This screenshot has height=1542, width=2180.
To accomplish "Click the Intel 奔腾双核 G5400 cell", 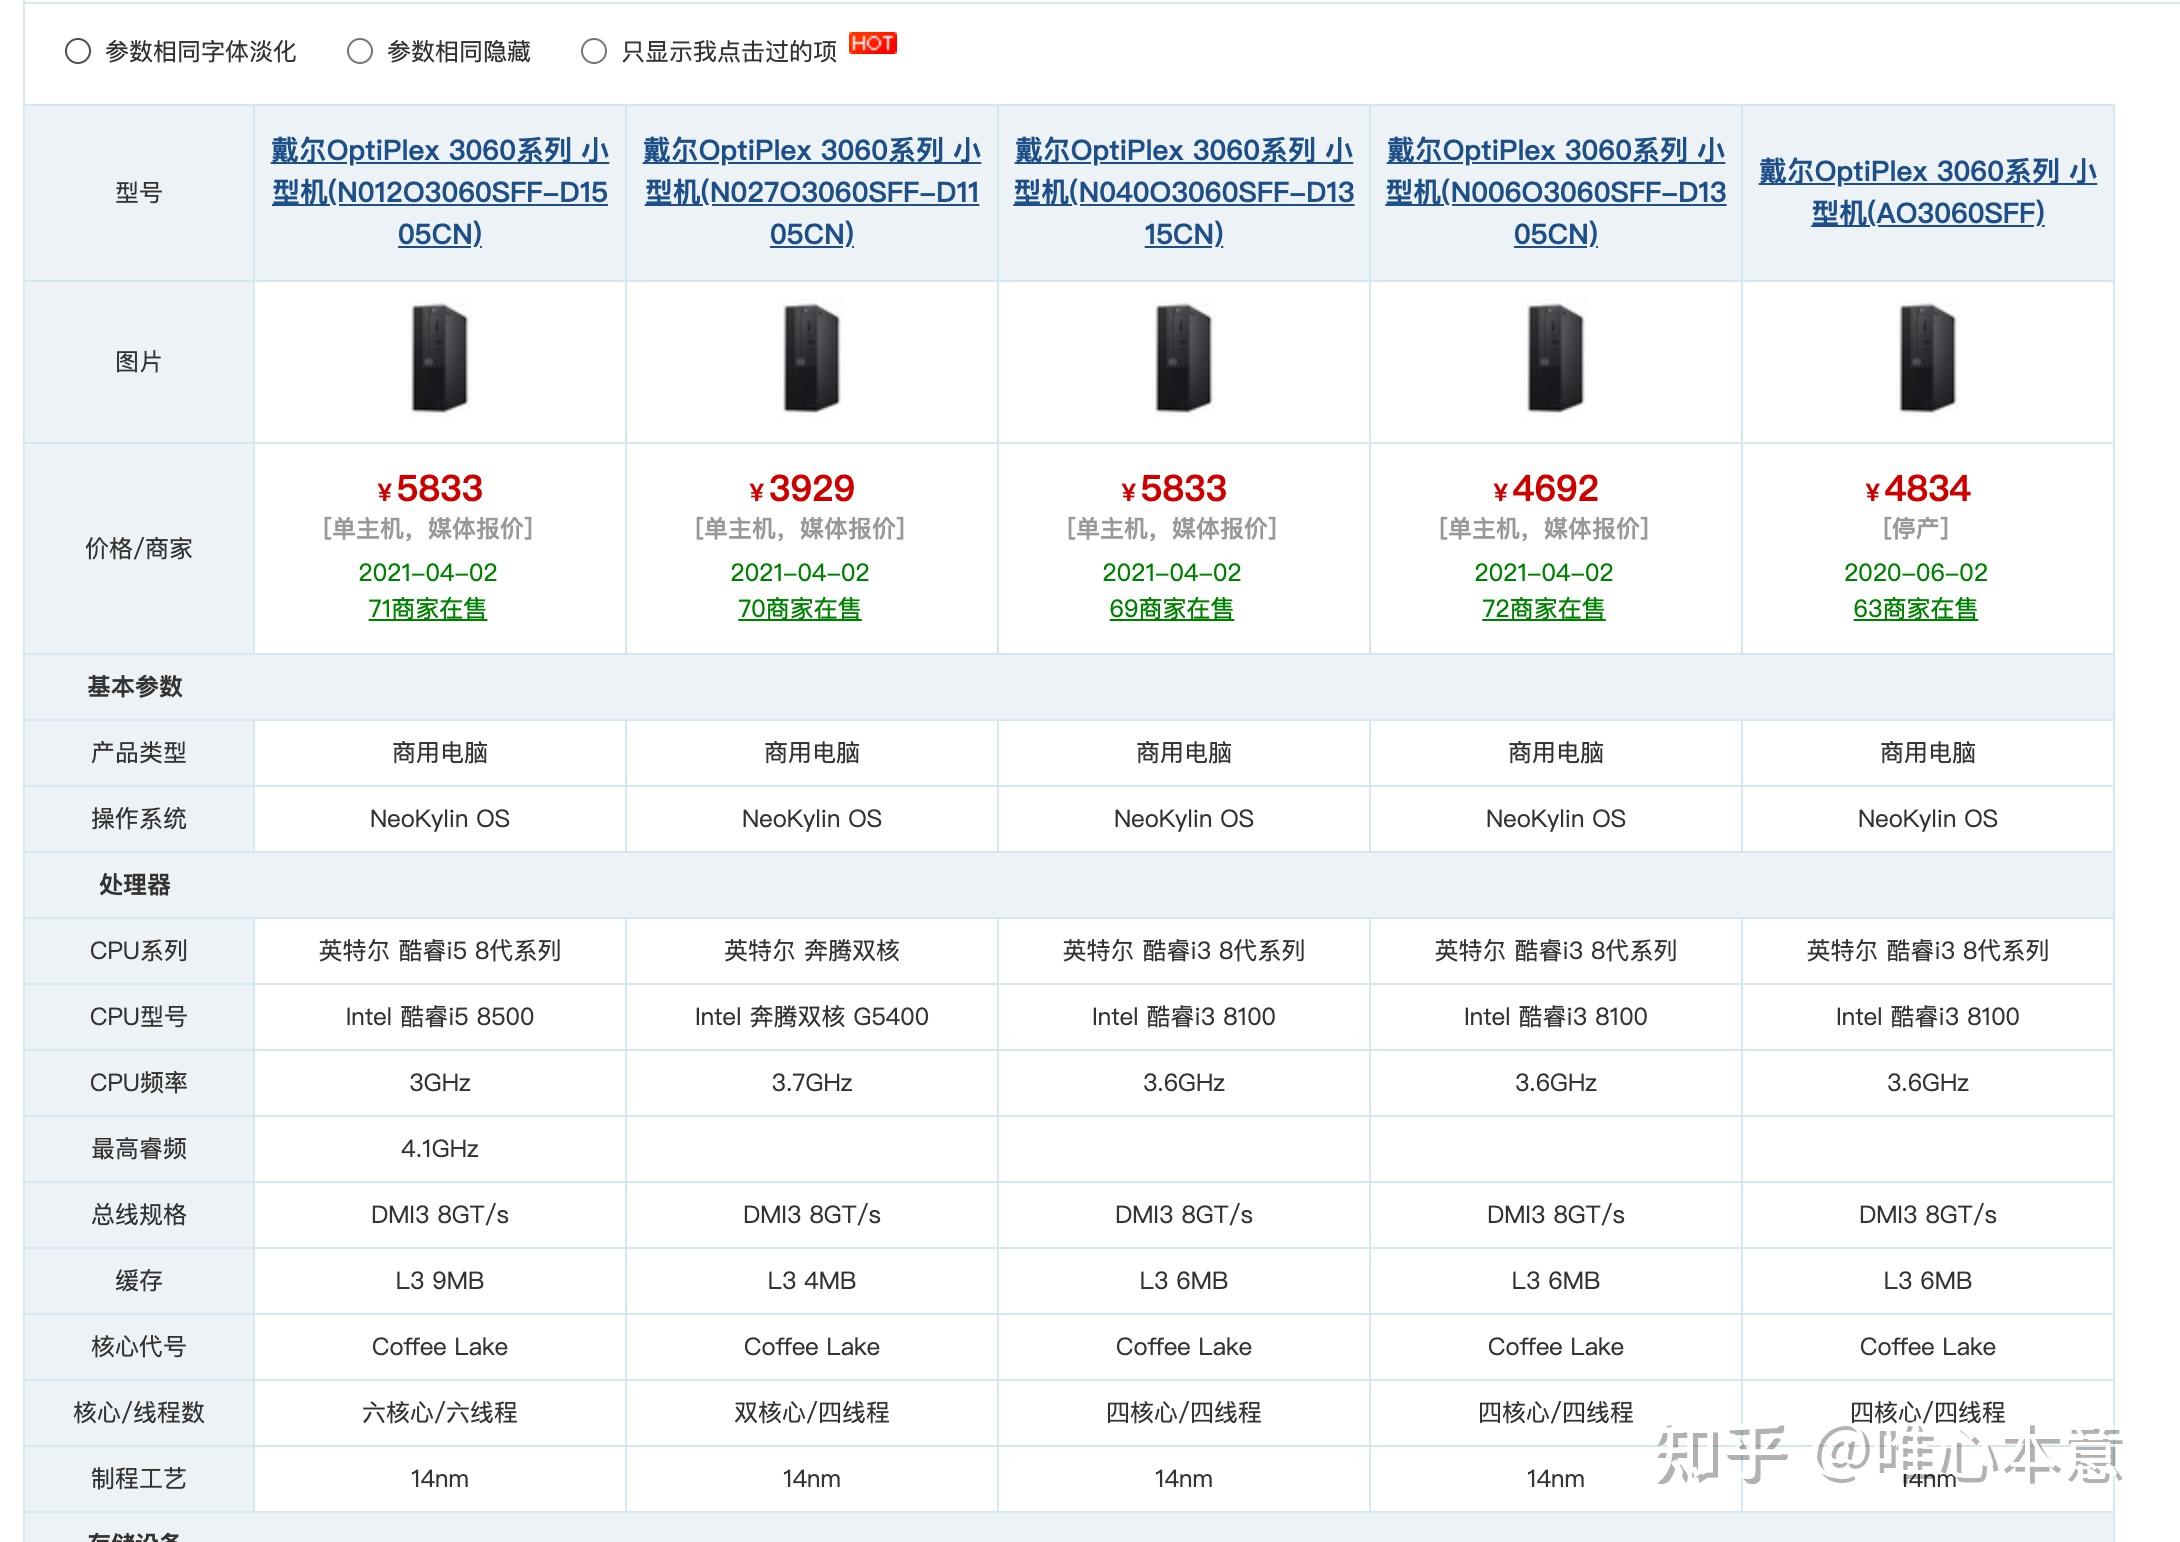I will 812,1017.
